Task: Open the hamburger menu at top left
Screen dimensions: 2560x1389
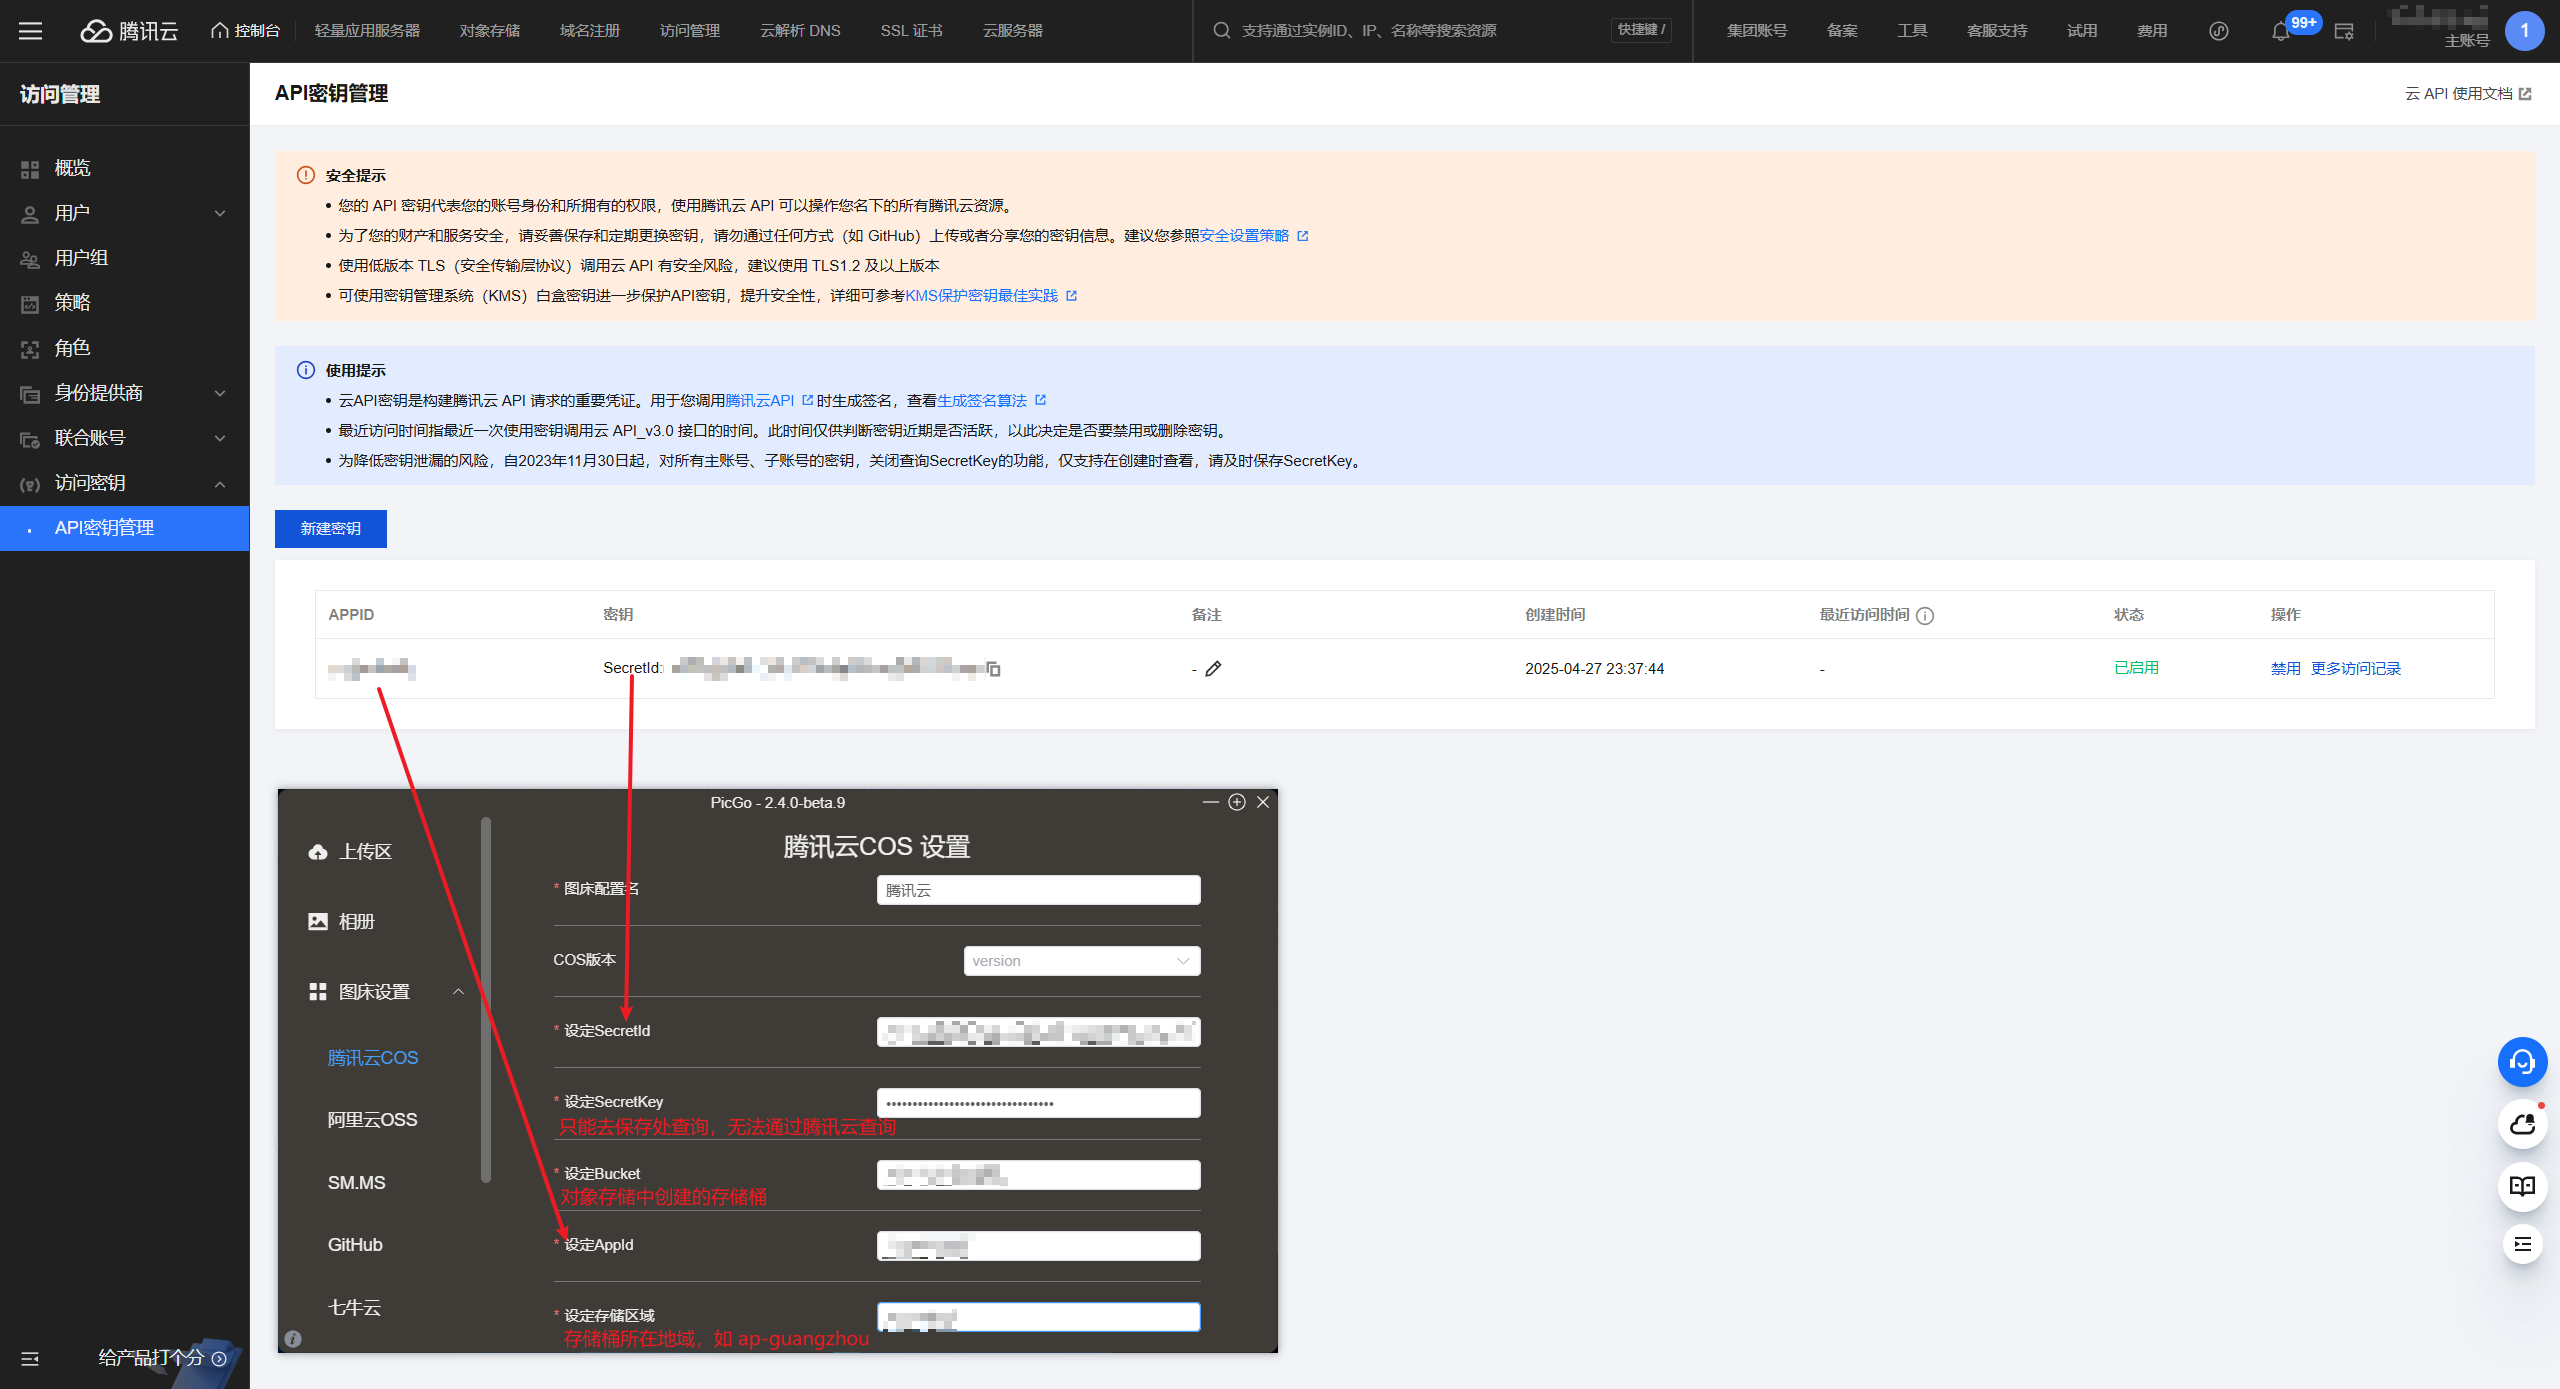Action: click(31, 31)
